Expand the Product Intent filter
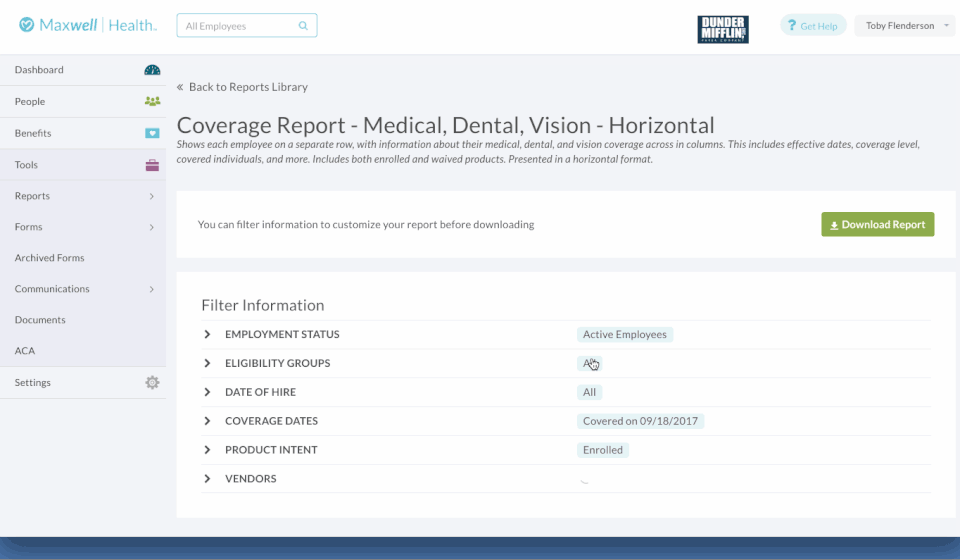The height and width of the screenshot is (560, 960). pos(208,450)
